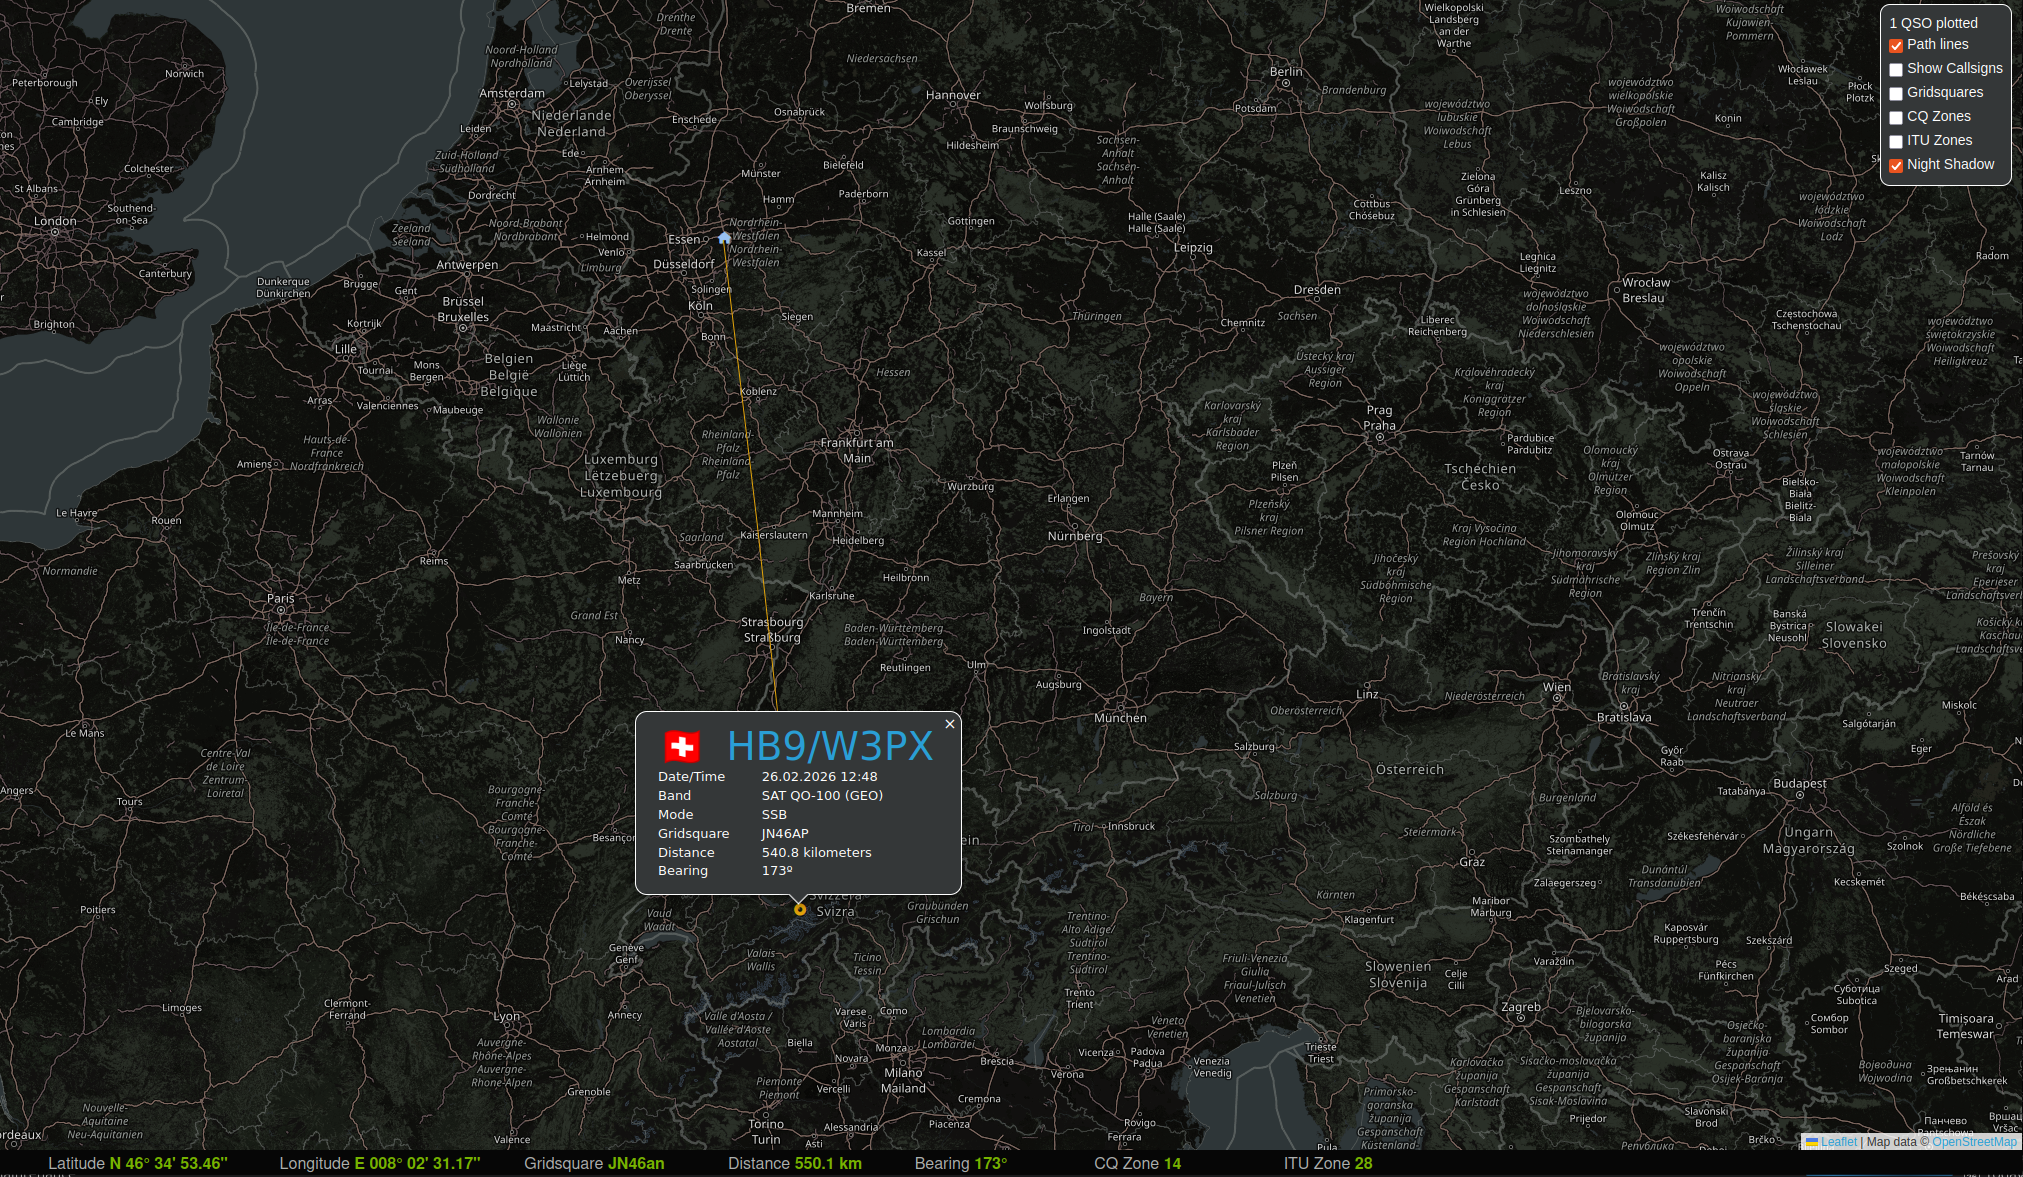
Task: Click the Gridsquare JN46an status readout
Action: click(594, 1163)
